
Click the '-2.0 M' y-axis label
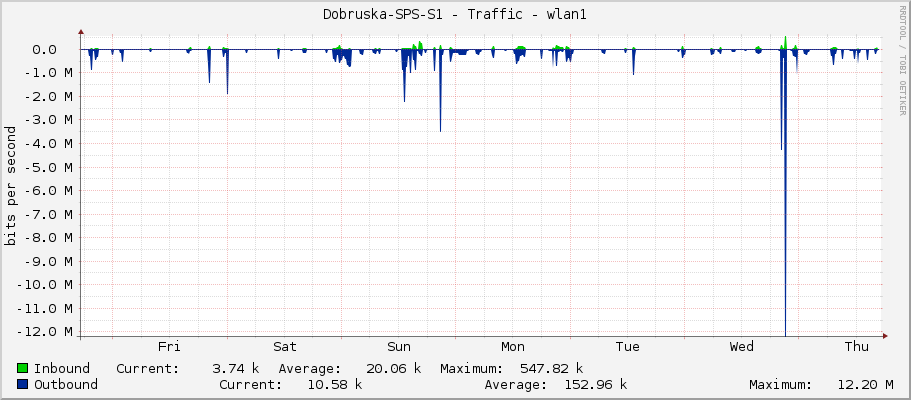49,97
